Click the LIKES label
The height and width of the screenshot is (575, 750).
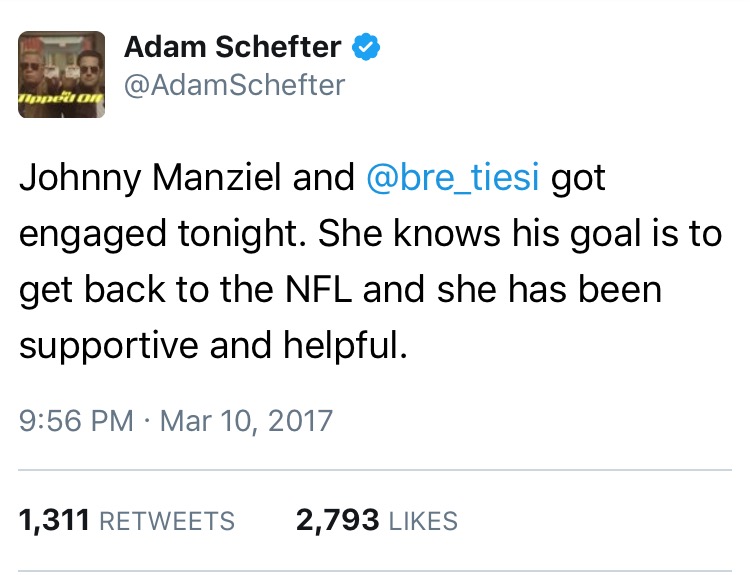[x=423, y=521]
